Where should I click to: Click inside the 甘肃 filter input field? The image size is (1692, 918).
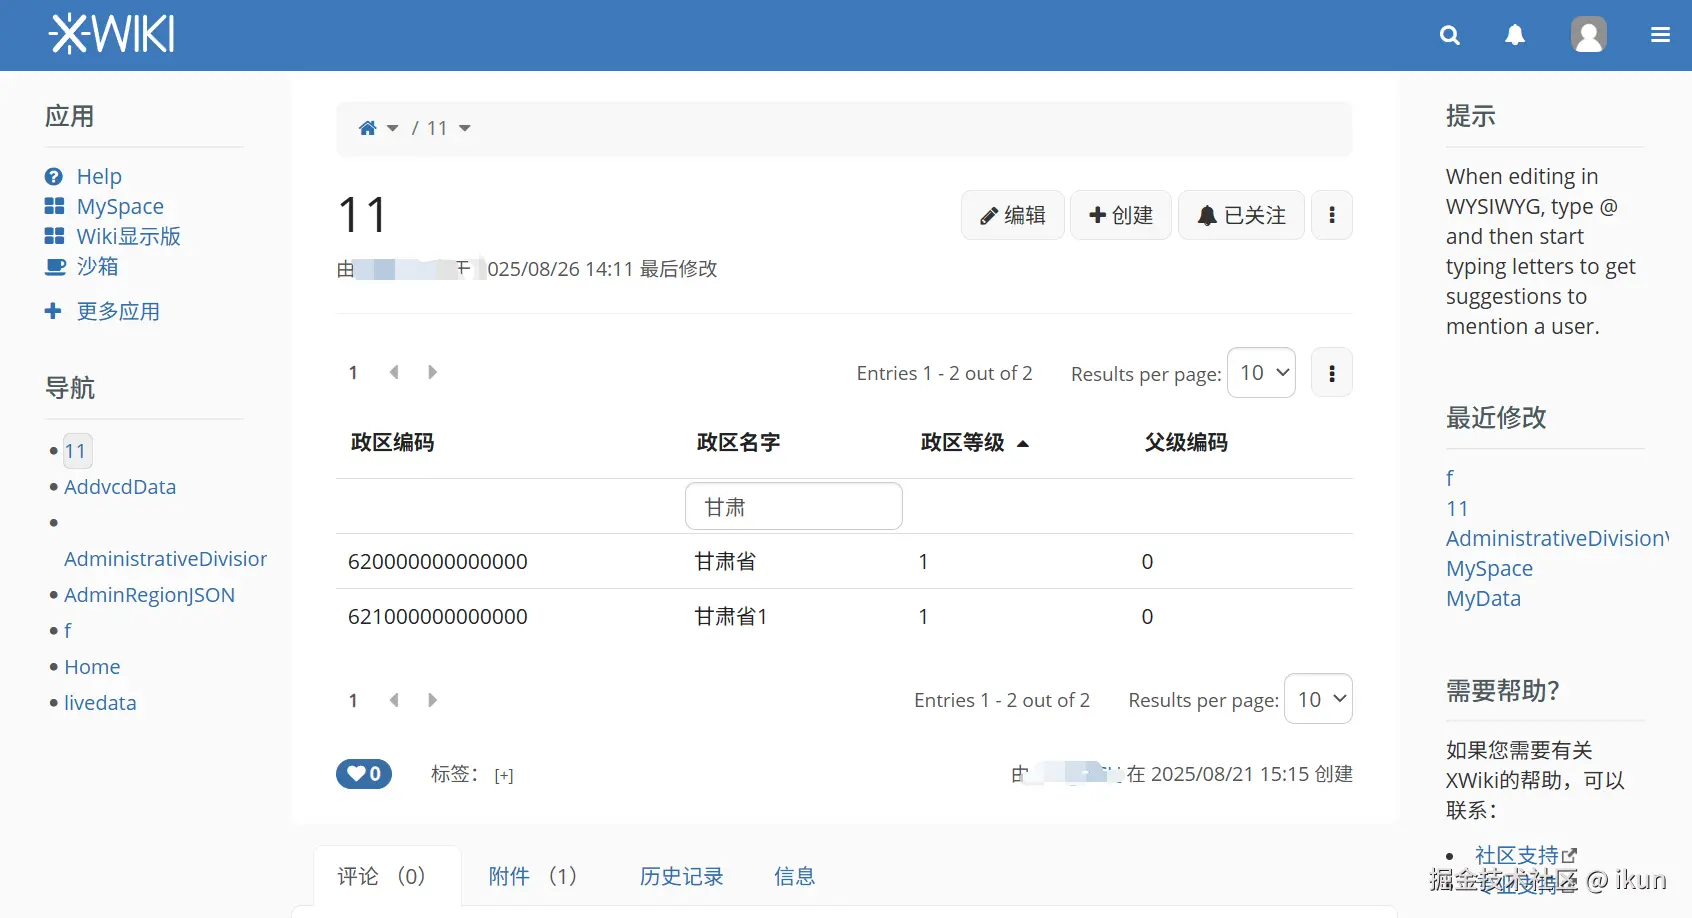[x=793, y=506]
